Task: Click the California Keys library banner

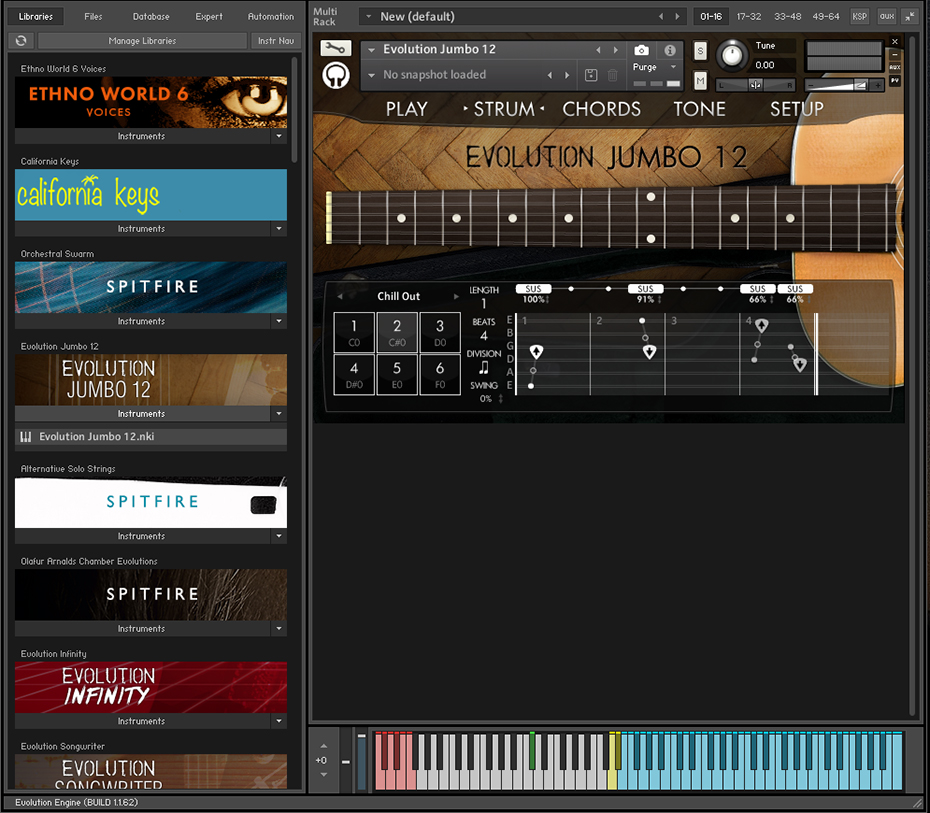Action: [x=151, y=195]
